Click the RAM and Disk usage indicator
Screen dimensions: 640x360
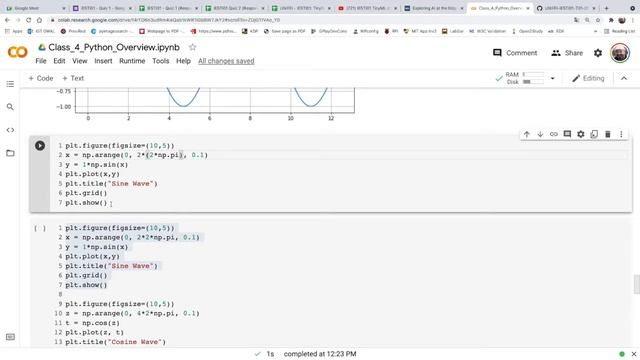click(x=525, y=78)
